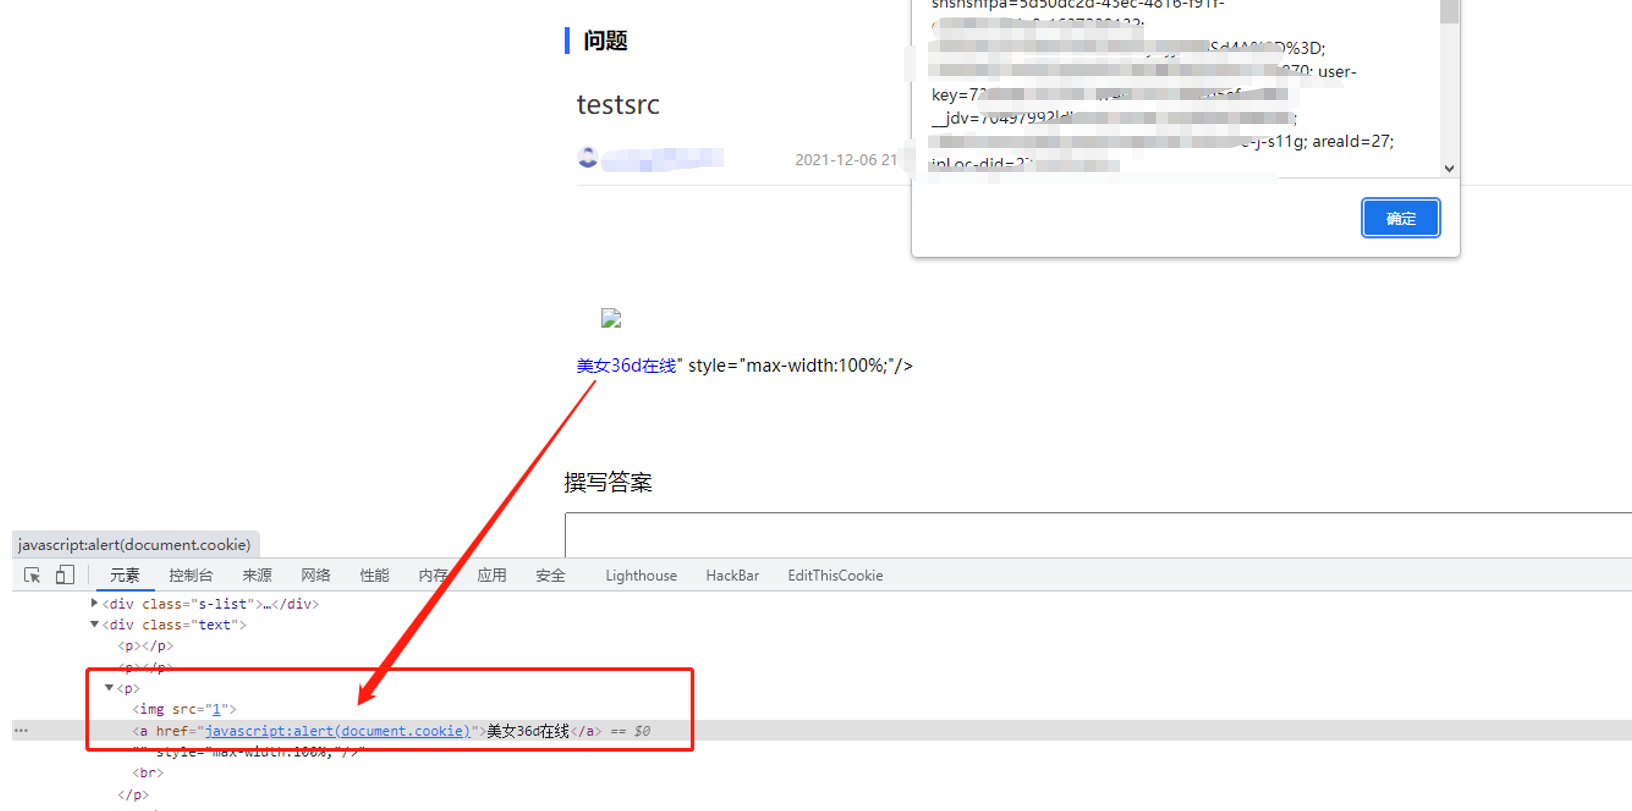
Task: Click the javascript:alert(document.cookie) href in DOM
Action: [x=338, y=731]
